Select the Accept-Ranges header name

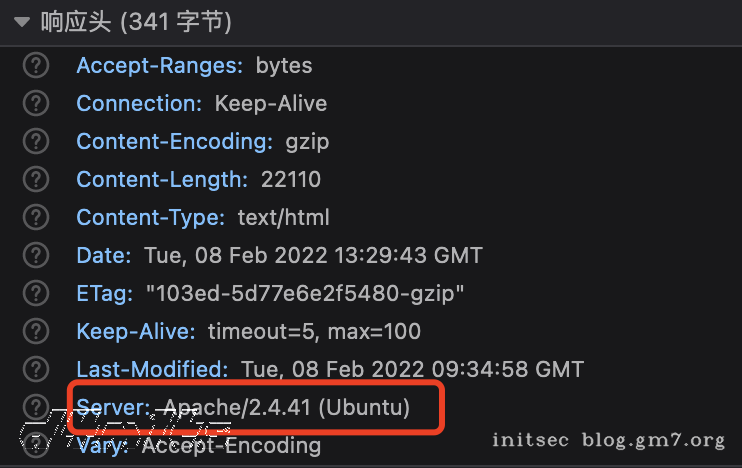click(160, 67)
